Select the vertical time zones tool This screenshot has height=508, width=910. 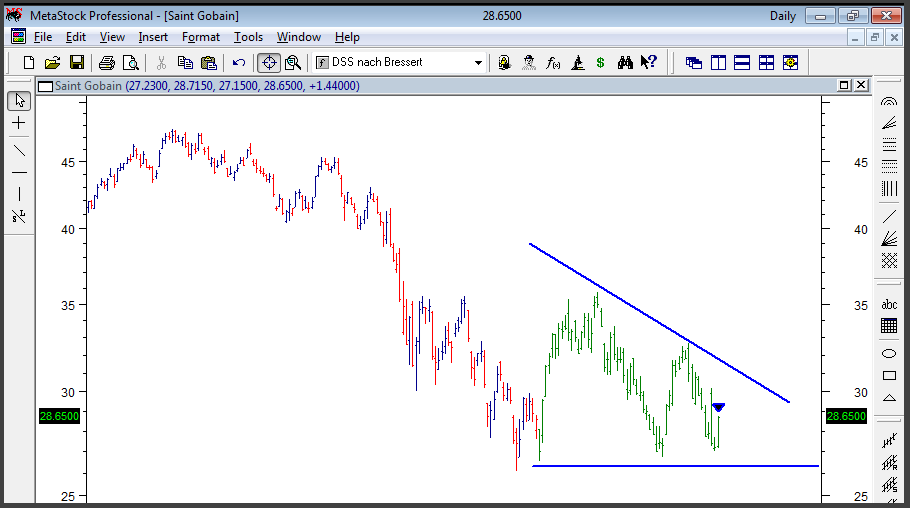point(889,188)
